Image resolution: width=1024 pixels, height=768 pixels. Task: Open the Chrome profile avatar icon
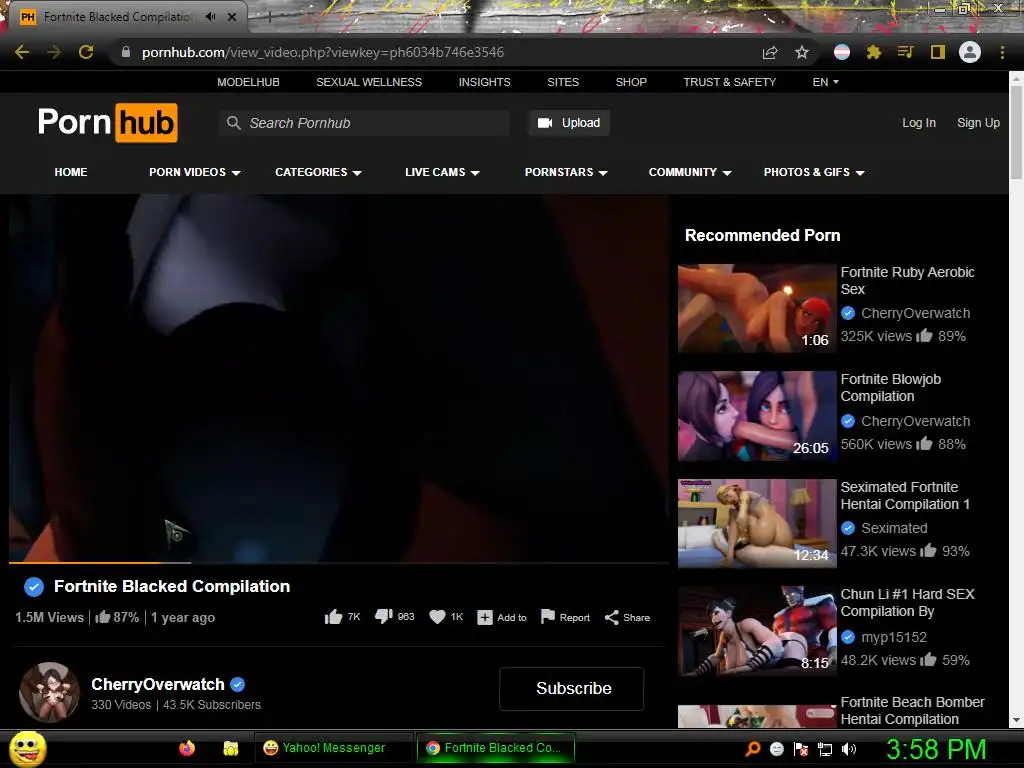pos(969,52)
